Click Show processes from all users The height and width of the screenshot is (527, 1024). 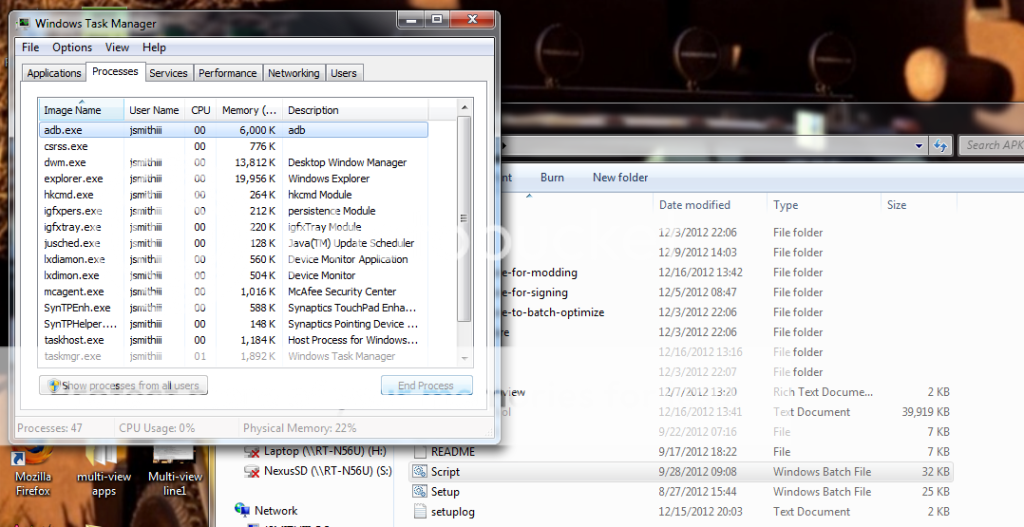click(x=123, y=385)
